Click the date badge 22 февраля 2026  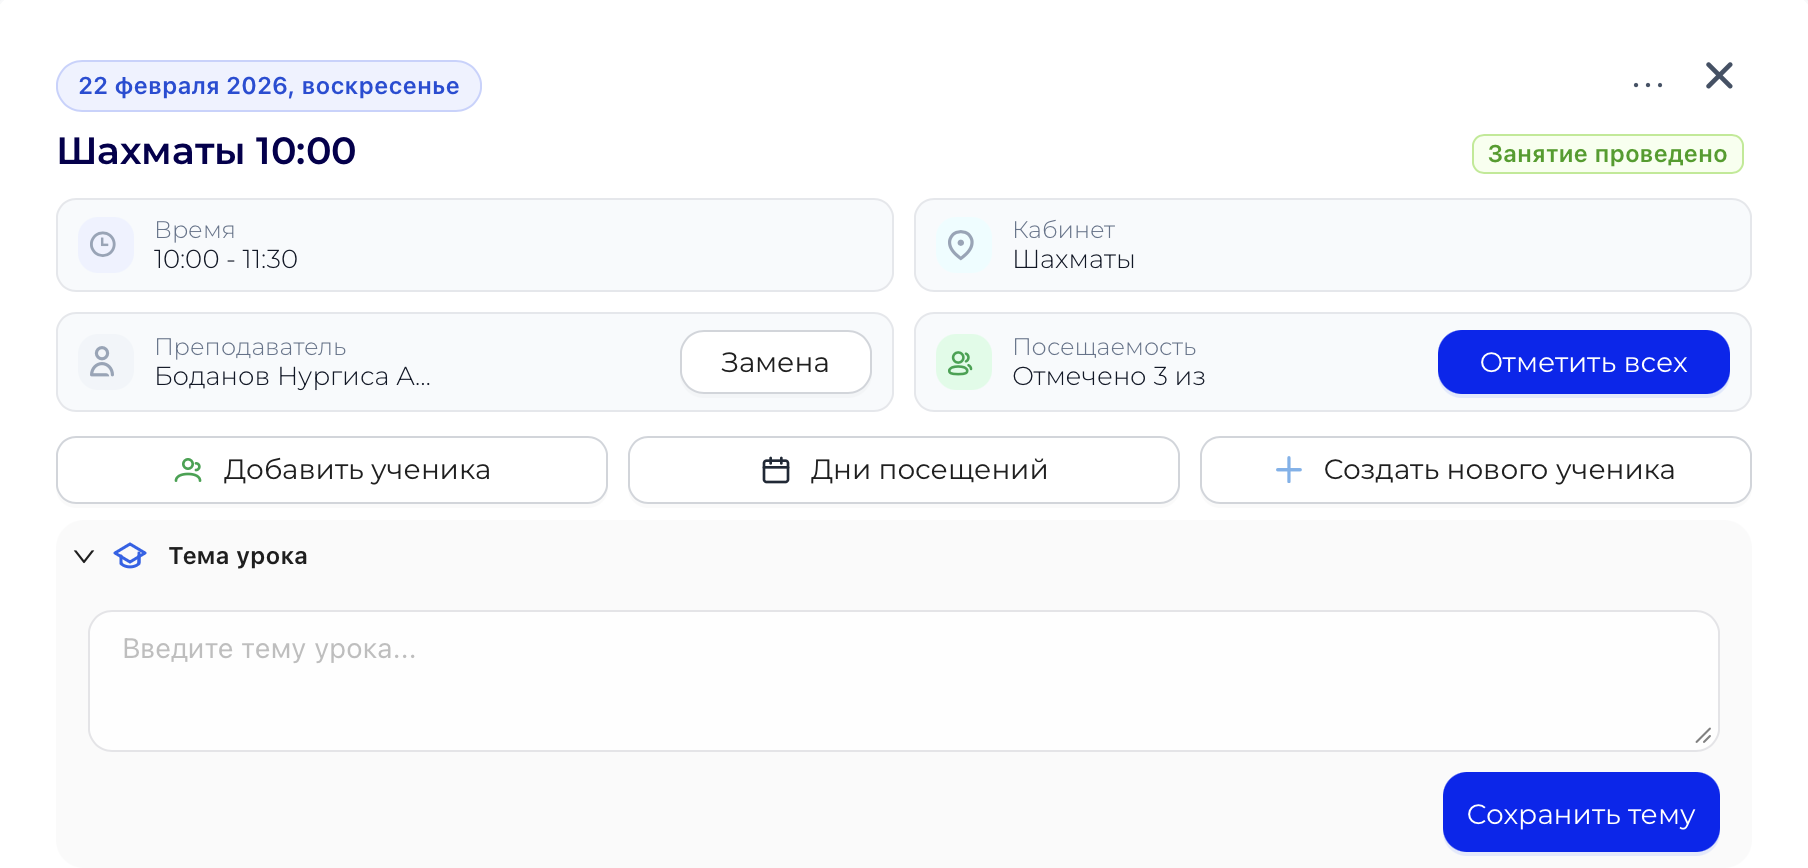(x=269, y=86)
